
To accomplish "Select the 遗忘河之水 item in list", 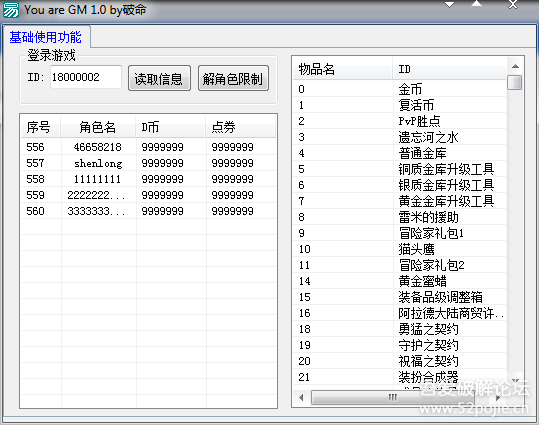I will coord(400,137).
